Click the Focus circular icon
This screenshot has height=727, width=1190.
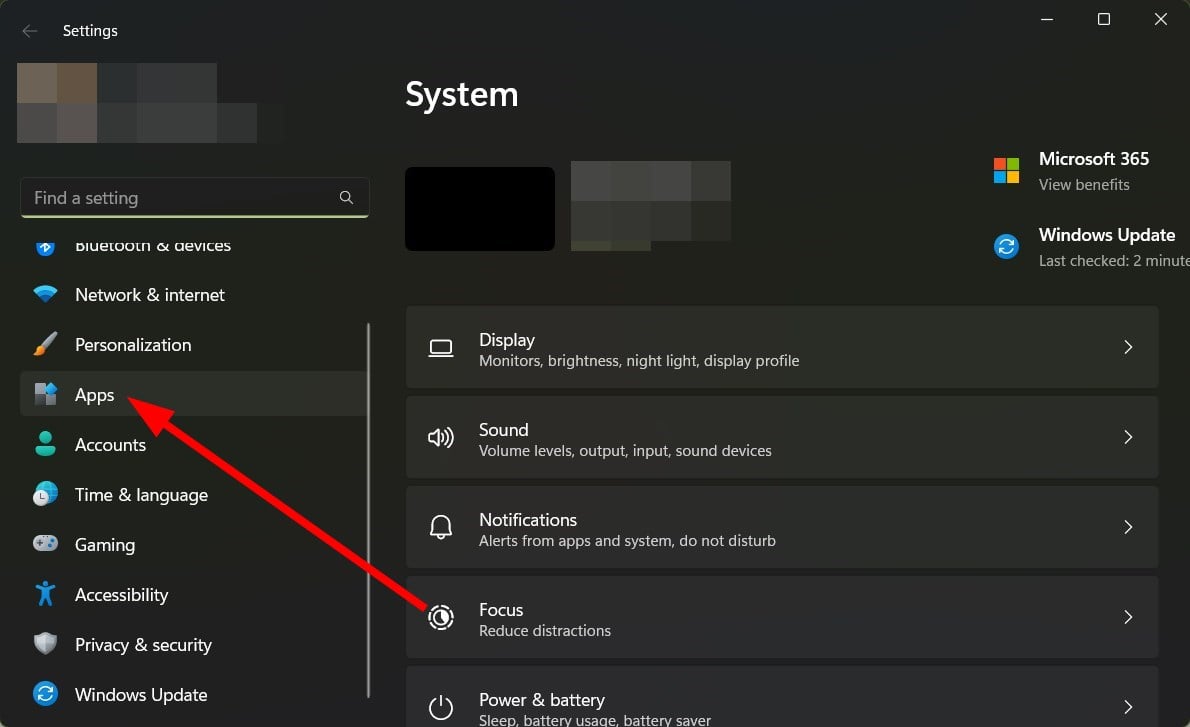click(441, 617)
